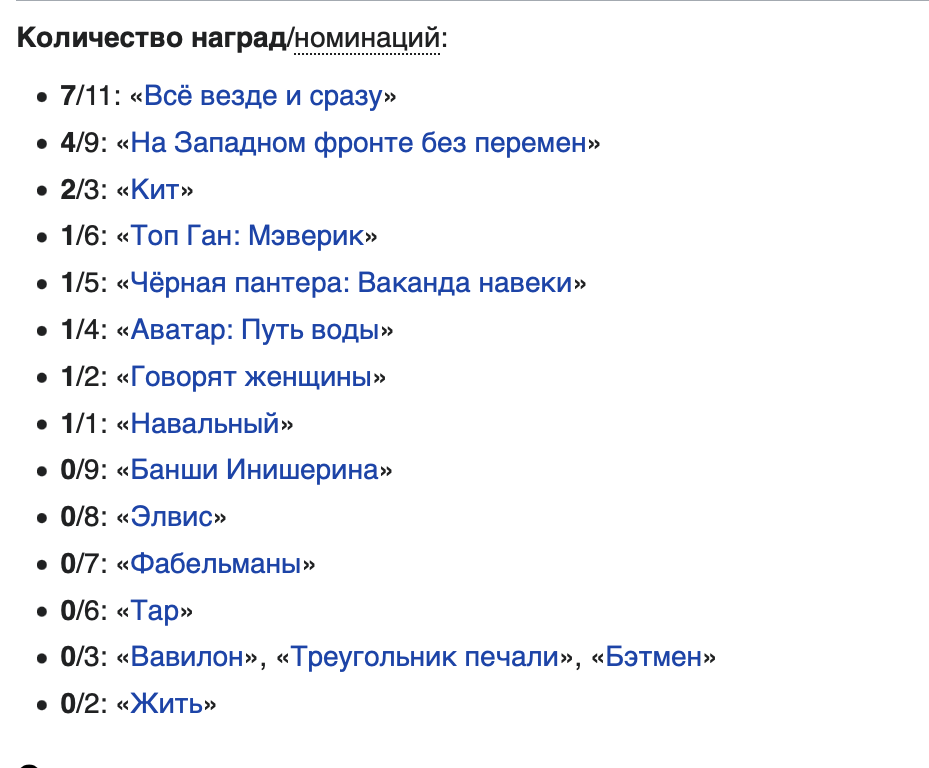Open the «Треугольник печали» article
The image size is (929, 768).
pyautogui.click(x=424, y=658)
